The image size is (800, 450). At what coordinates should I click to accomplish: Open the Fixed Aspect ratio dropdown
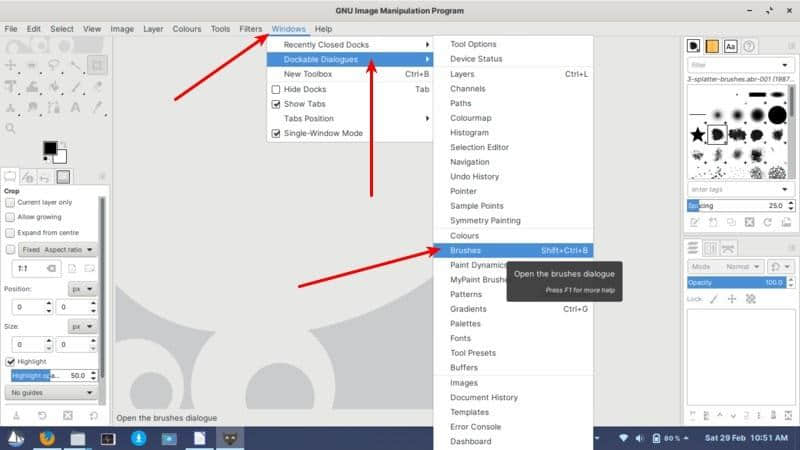point(59,249)
